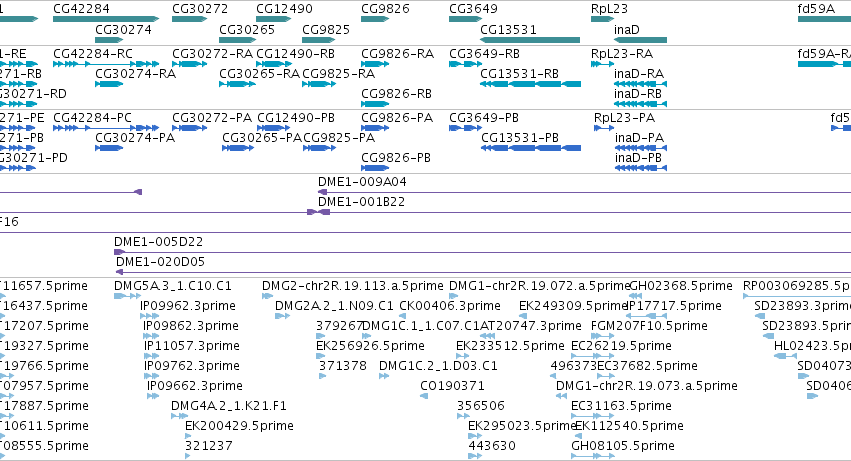Viewport: 851px width, 461px height.
Task: Select protein CG13531-PB label
Action: (520, 138)
